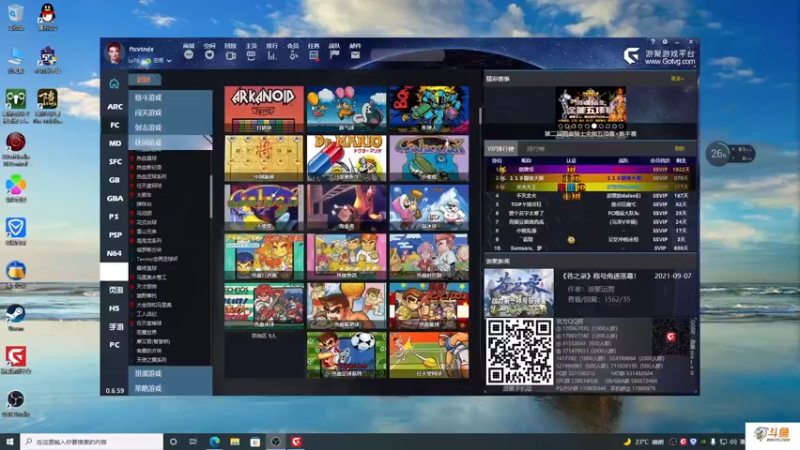Expand the 闯关游戏 category
800x450 pixels.
pyautogui.click(x=170, y=112)
